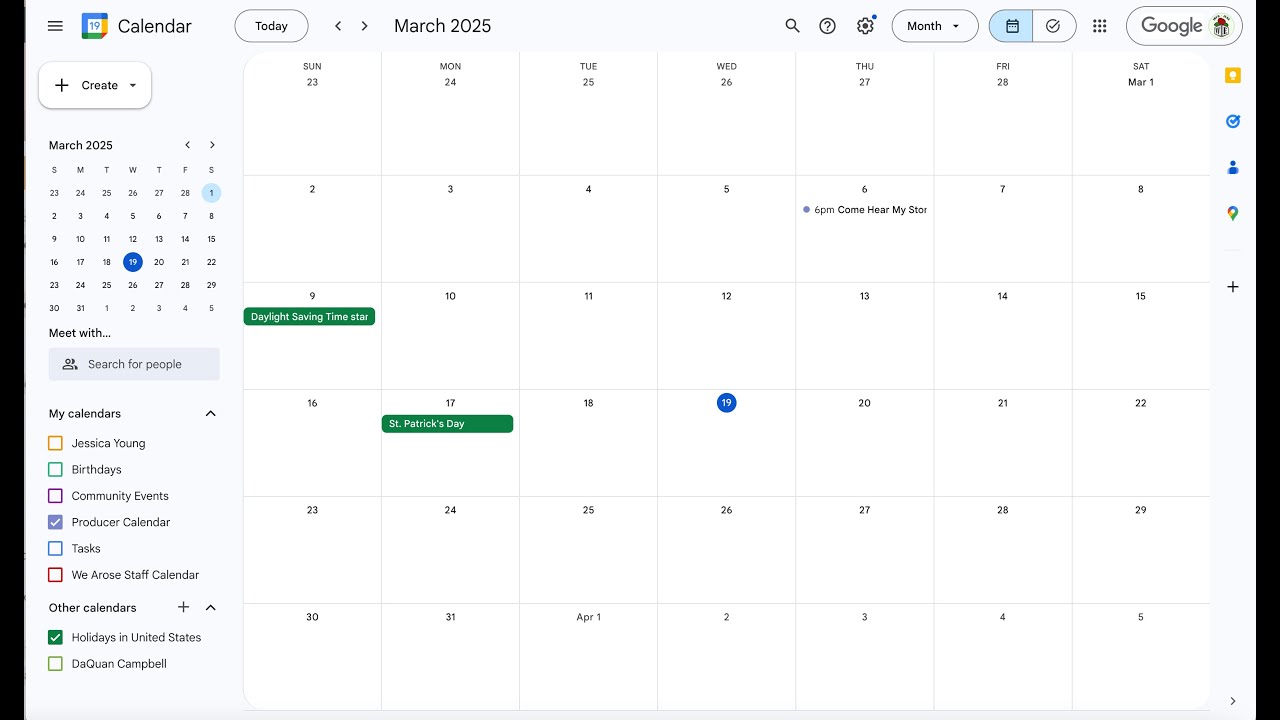The height and width of the screenshot is (720, 1280).
Task: Click date 22 in main grid
Action: click(1141, 403)
